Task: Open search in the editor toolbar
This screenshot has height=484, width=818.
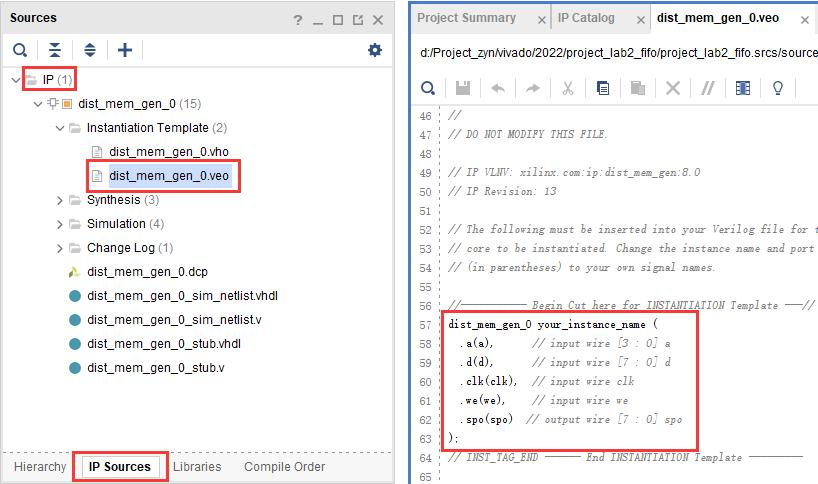Action: pos(428,88)
